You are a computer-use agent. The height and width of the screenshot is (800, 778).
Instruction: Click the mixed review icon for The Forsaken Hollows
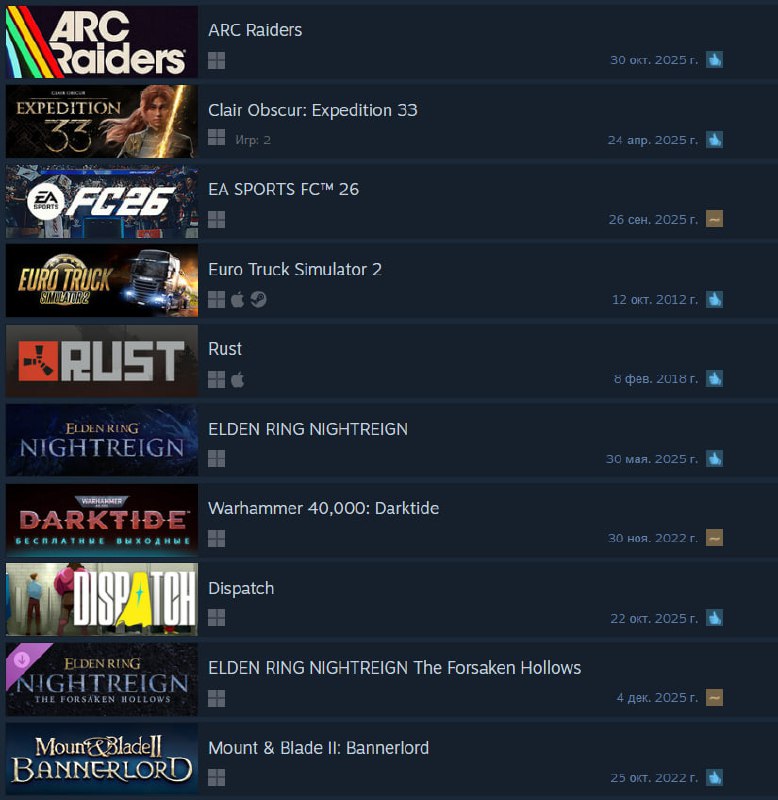[x=714, y=697]
